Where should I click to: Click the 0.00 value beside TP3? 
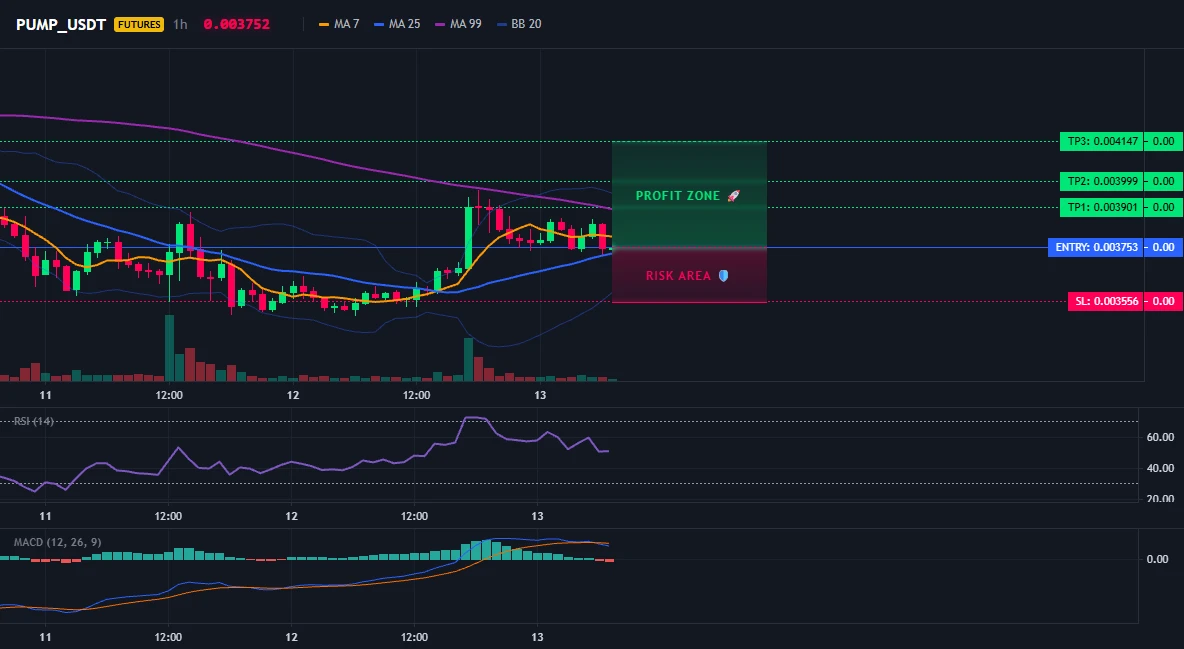[x=1164, y=141]
